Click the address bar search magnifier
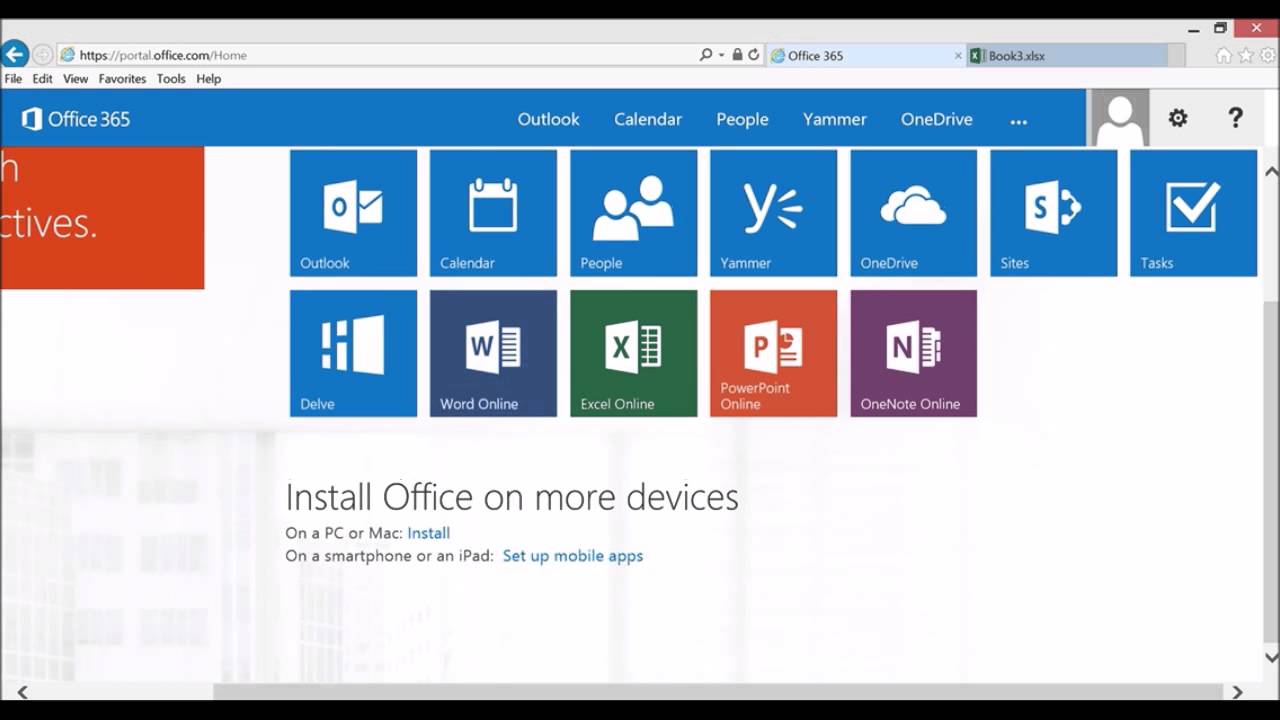This screenshot has width=1280, height=720. coord(706,55)
